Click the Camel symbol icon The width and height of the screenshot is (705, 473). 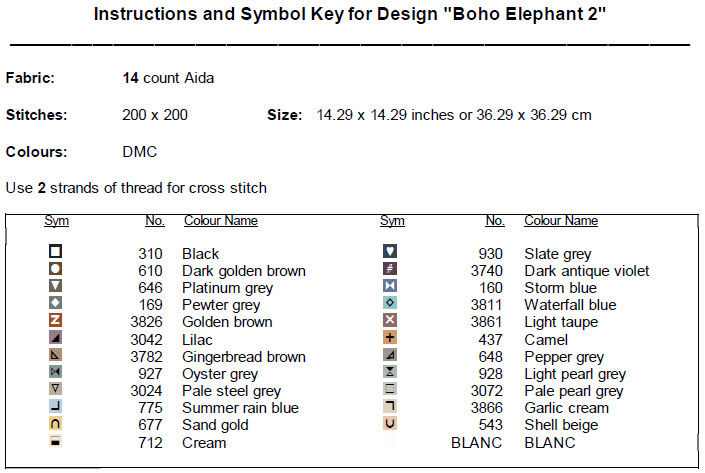tap(390, 338)
